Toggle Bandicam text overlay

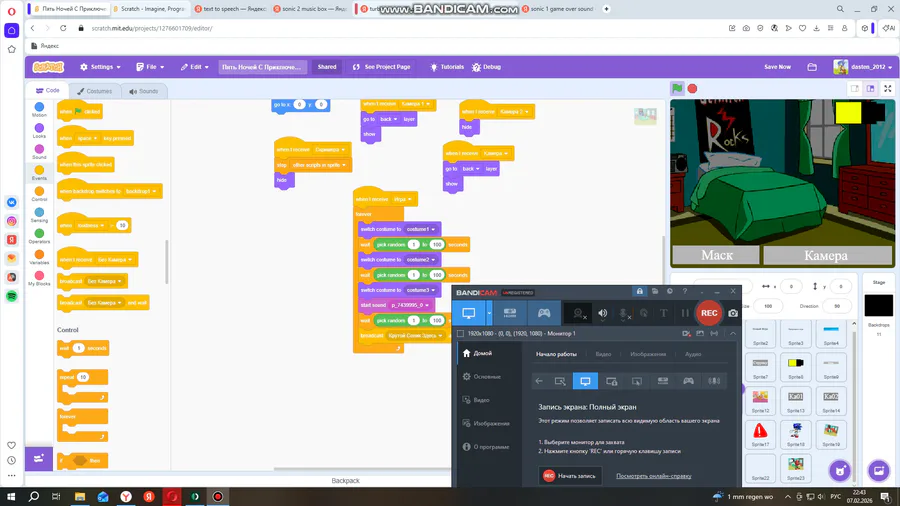(664, 313)
